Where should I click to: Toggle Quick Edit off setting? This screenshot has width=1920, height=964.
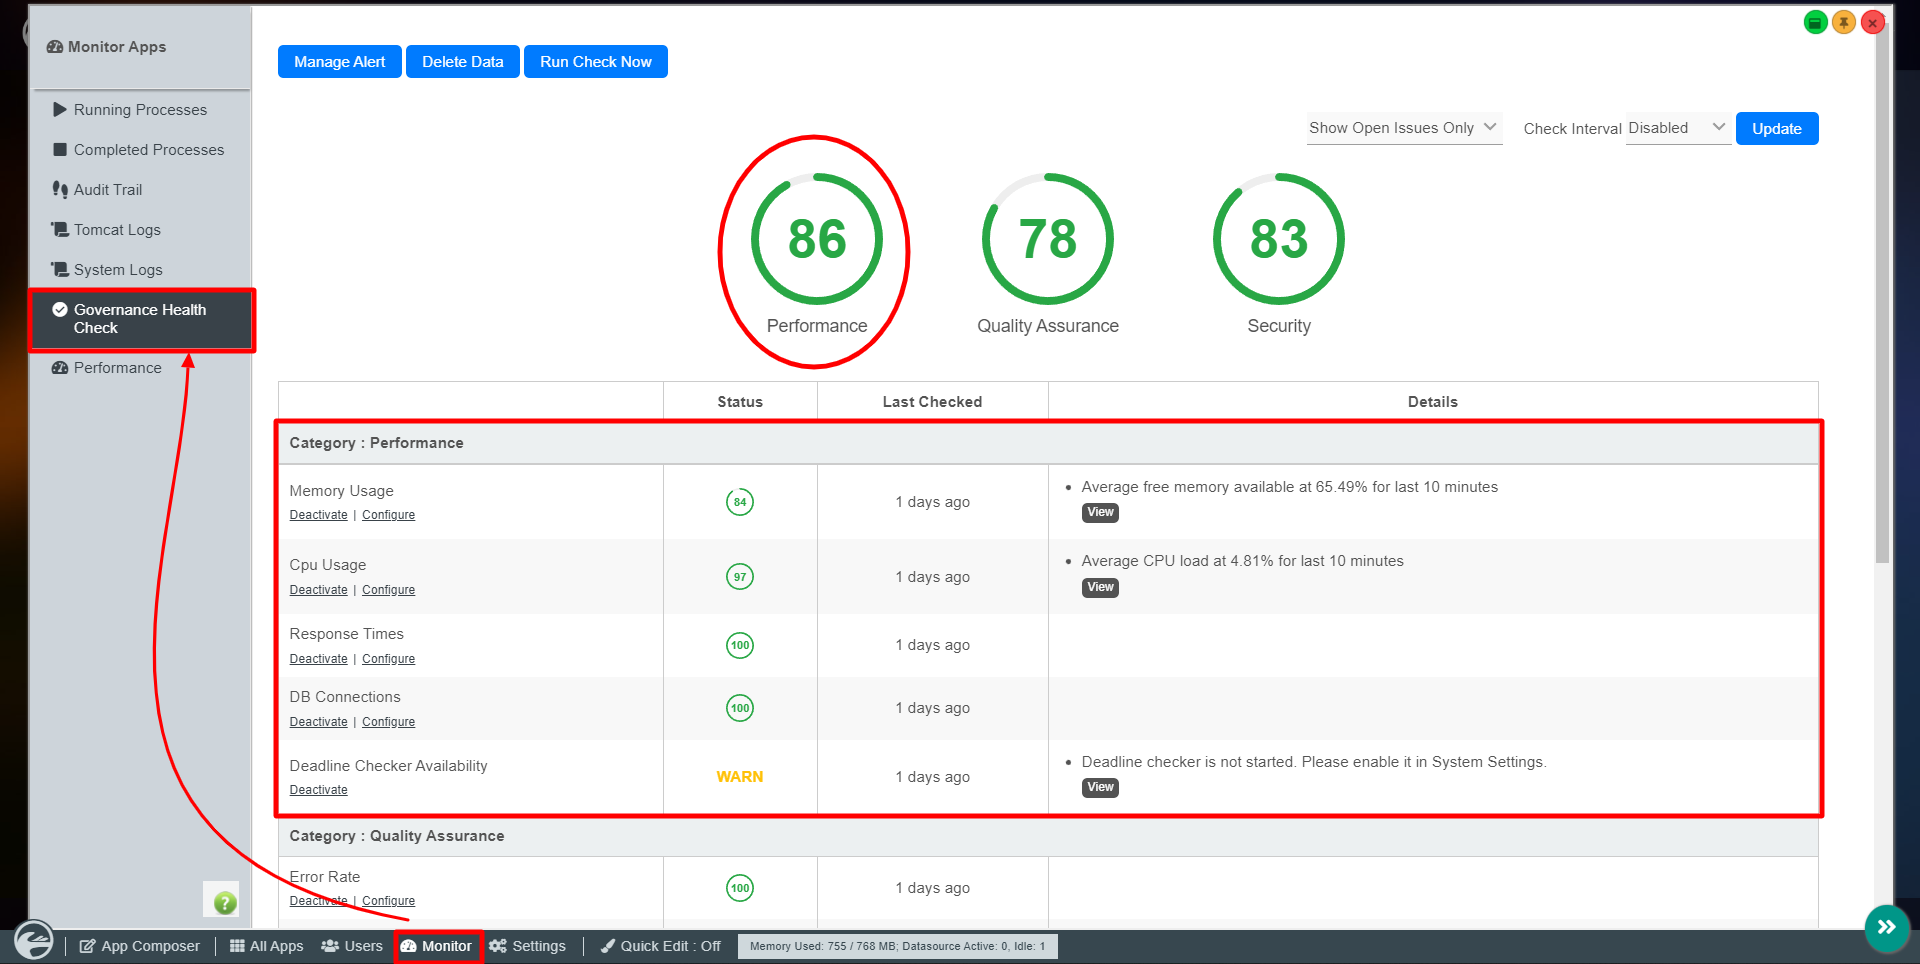pyautogui.click(x=660, y=946)
